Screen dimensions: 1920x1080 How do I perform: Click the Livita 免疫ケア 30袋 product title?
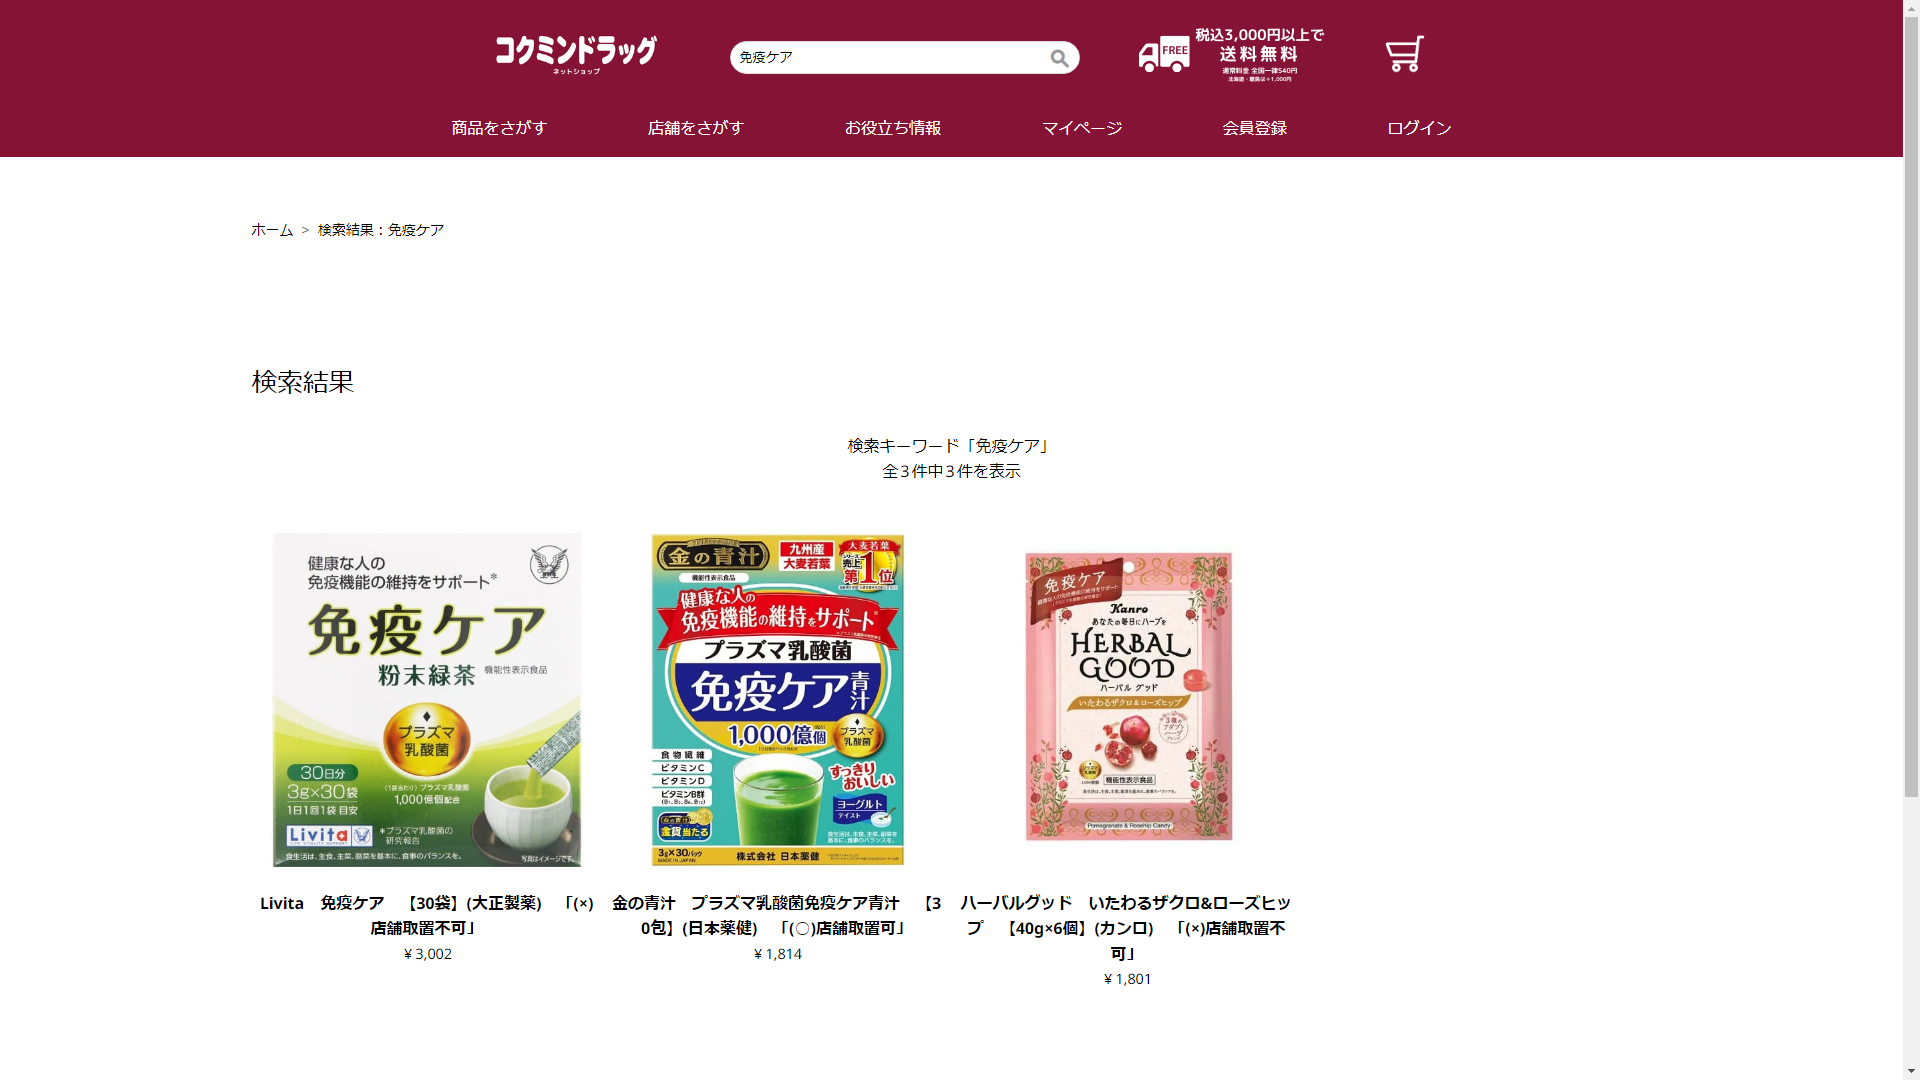click(427, 915)
